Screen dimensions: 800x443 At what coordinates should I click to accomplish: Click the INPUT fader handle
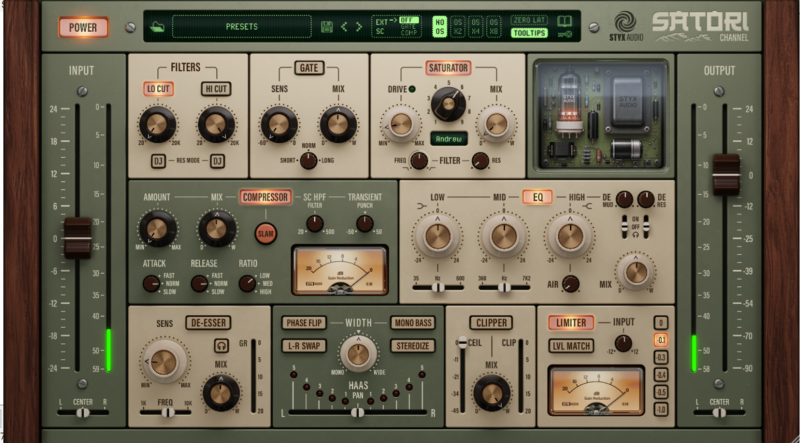[78, 238]
